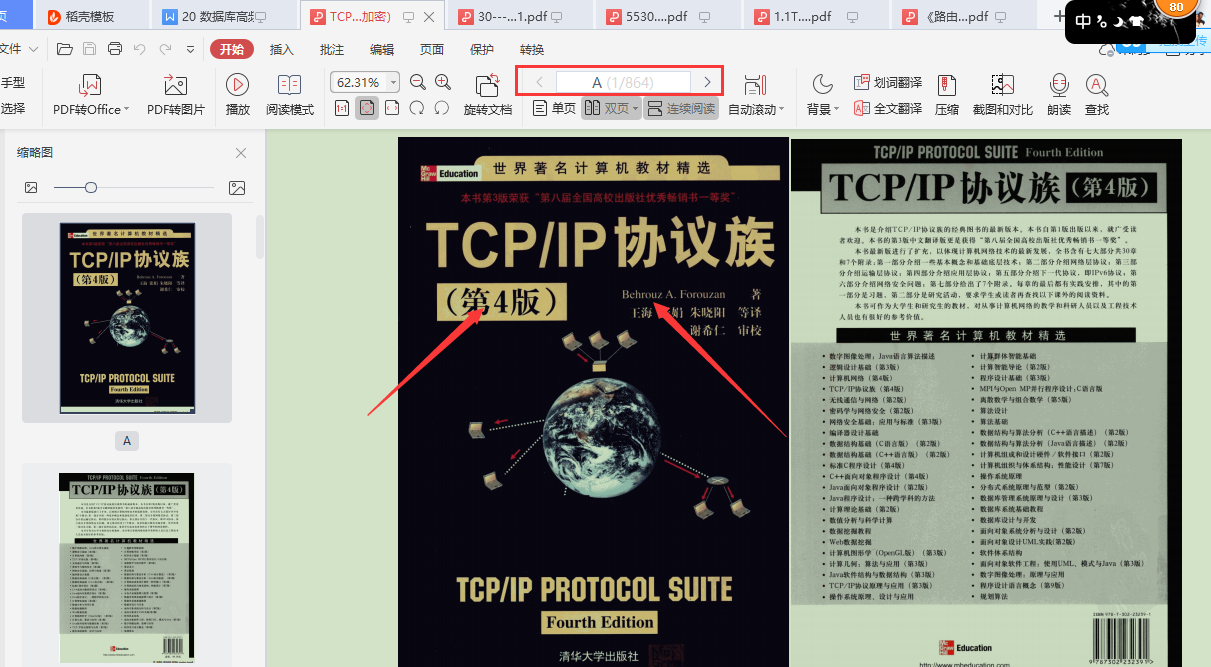The image size is (1211, 667).
Task: Open the 文件 menu dropdown
Action: (x=20, y=50)
